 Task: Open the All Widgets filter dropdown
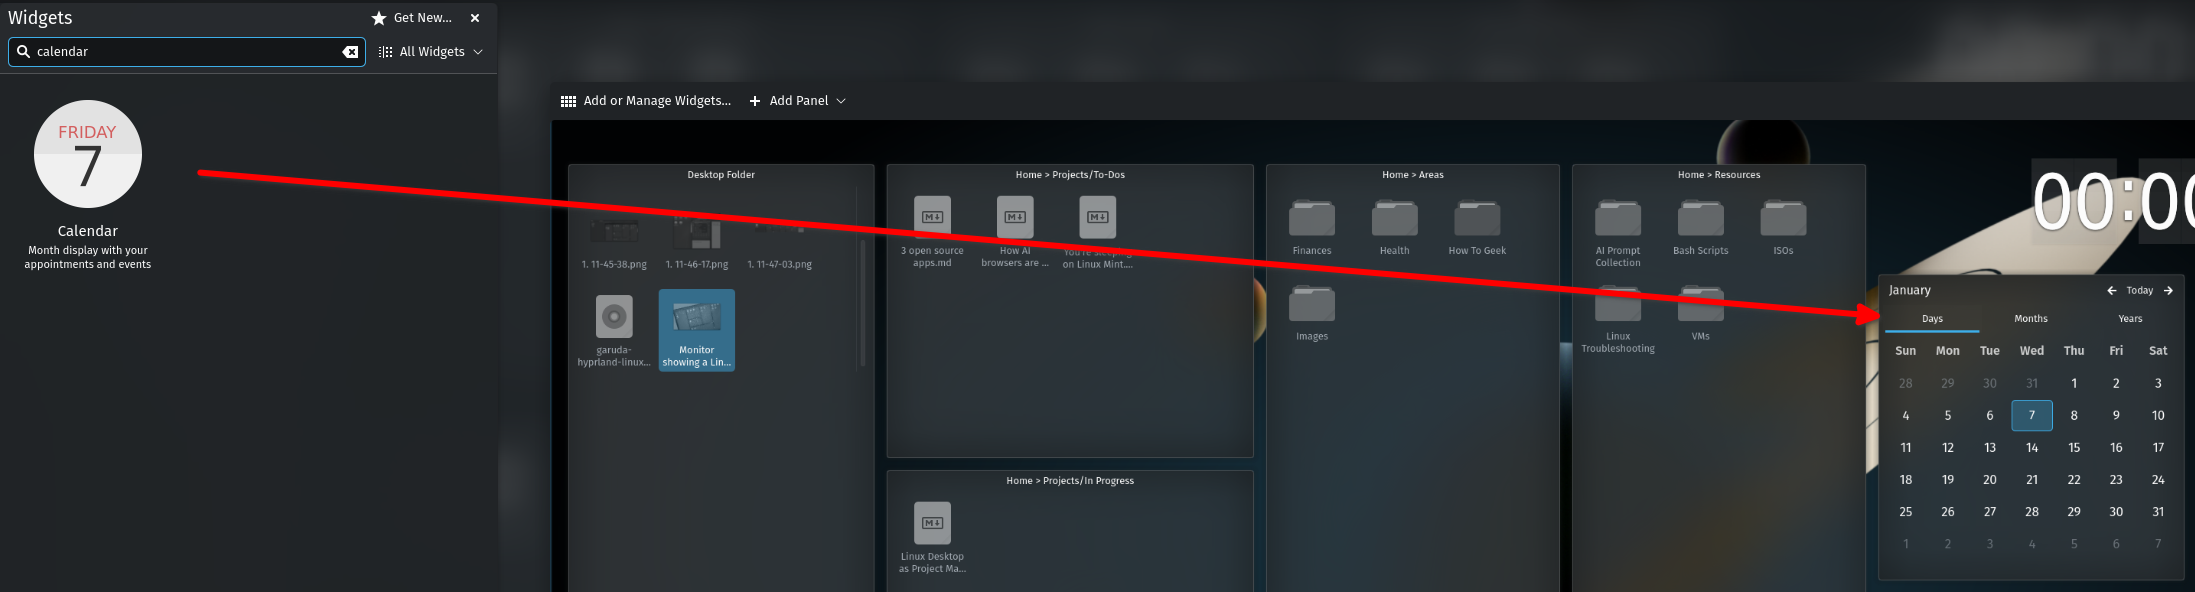tap(431, 52)
